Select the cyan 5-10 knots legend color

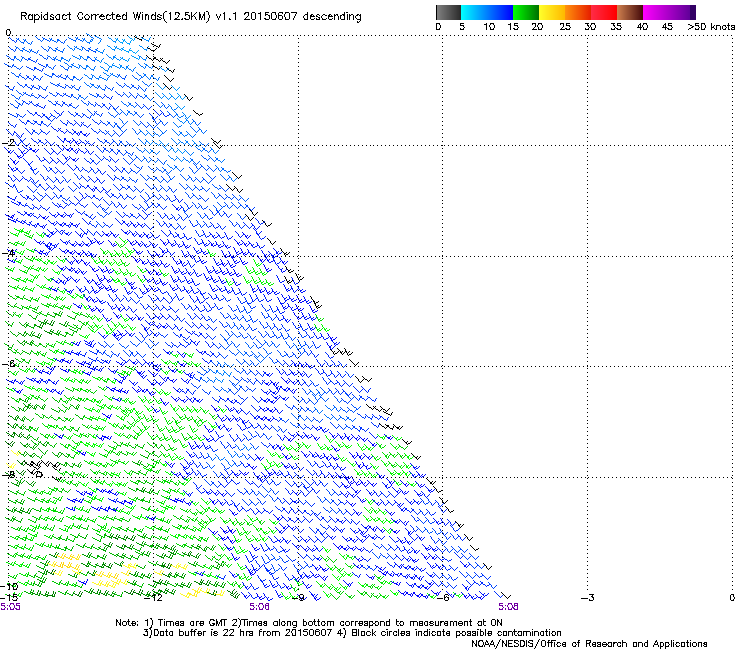pos(474,12)
